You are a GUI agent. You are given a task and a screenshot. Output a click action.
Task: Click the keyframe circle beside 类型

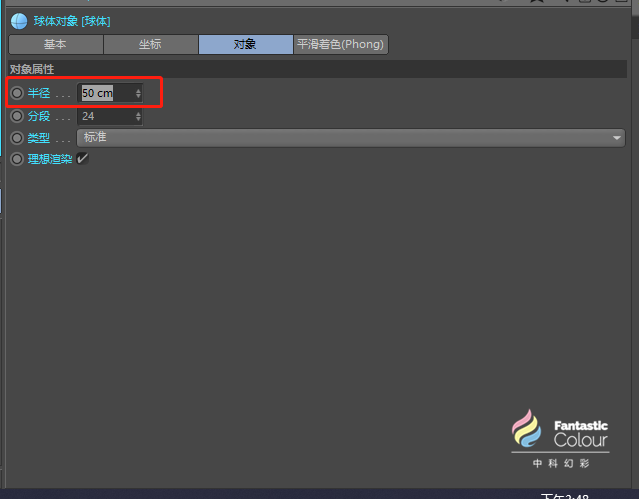[x=17, y=138]
